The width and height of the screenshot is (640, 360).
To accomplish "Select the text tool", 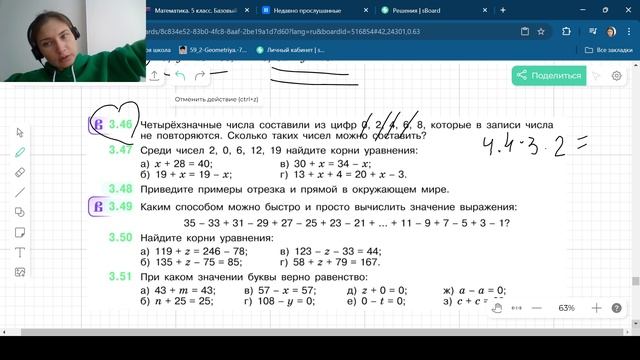I will click(20, 252).
